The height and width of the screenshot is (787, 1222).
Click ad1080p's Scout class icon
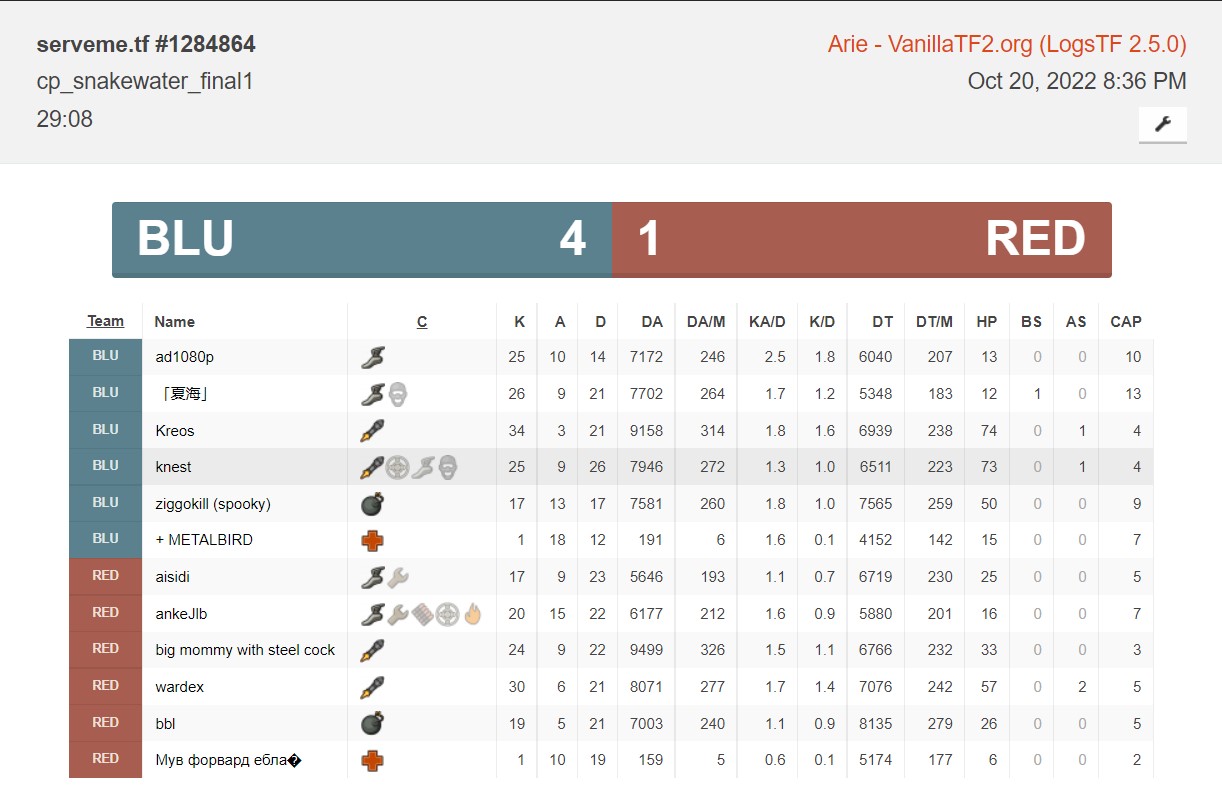coord(372,357)
